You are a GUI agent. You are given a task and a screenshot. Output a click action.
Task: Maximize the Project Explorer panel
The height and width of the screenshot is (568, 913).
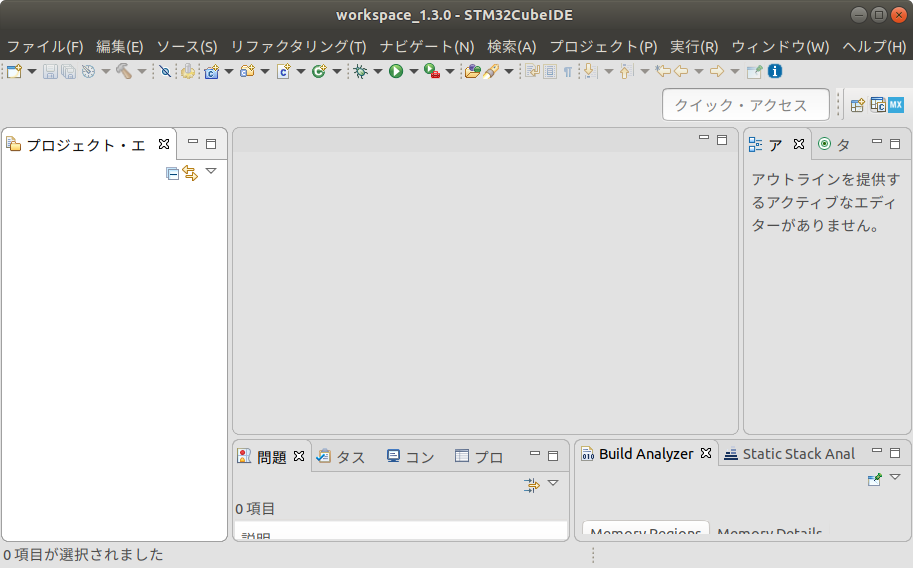point(211,144)
